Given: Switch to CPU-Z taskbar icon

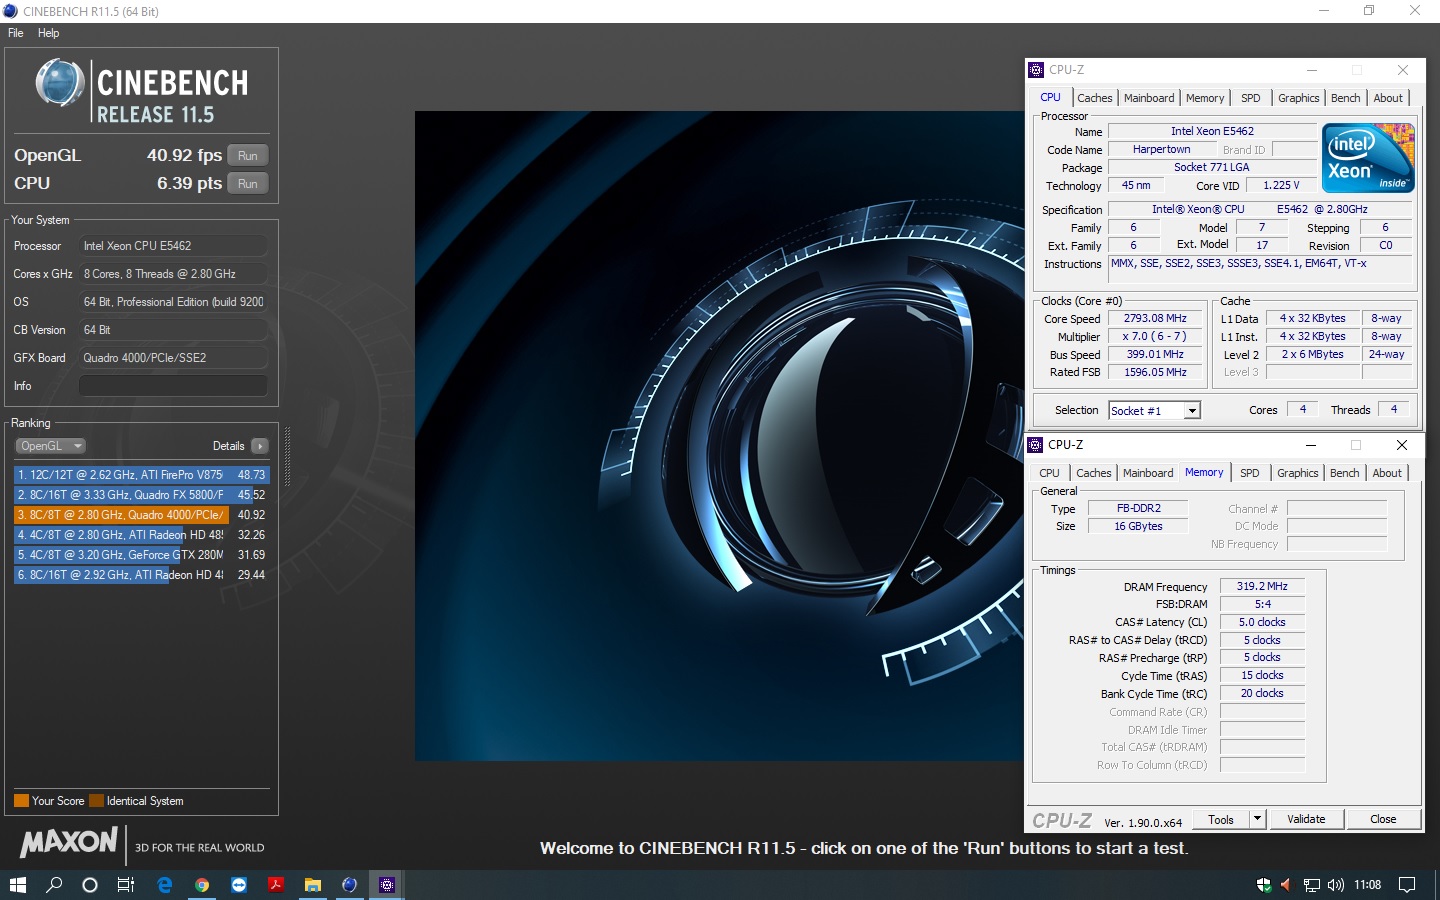Looking at the screenshot, I should click(x=387, y=885).
